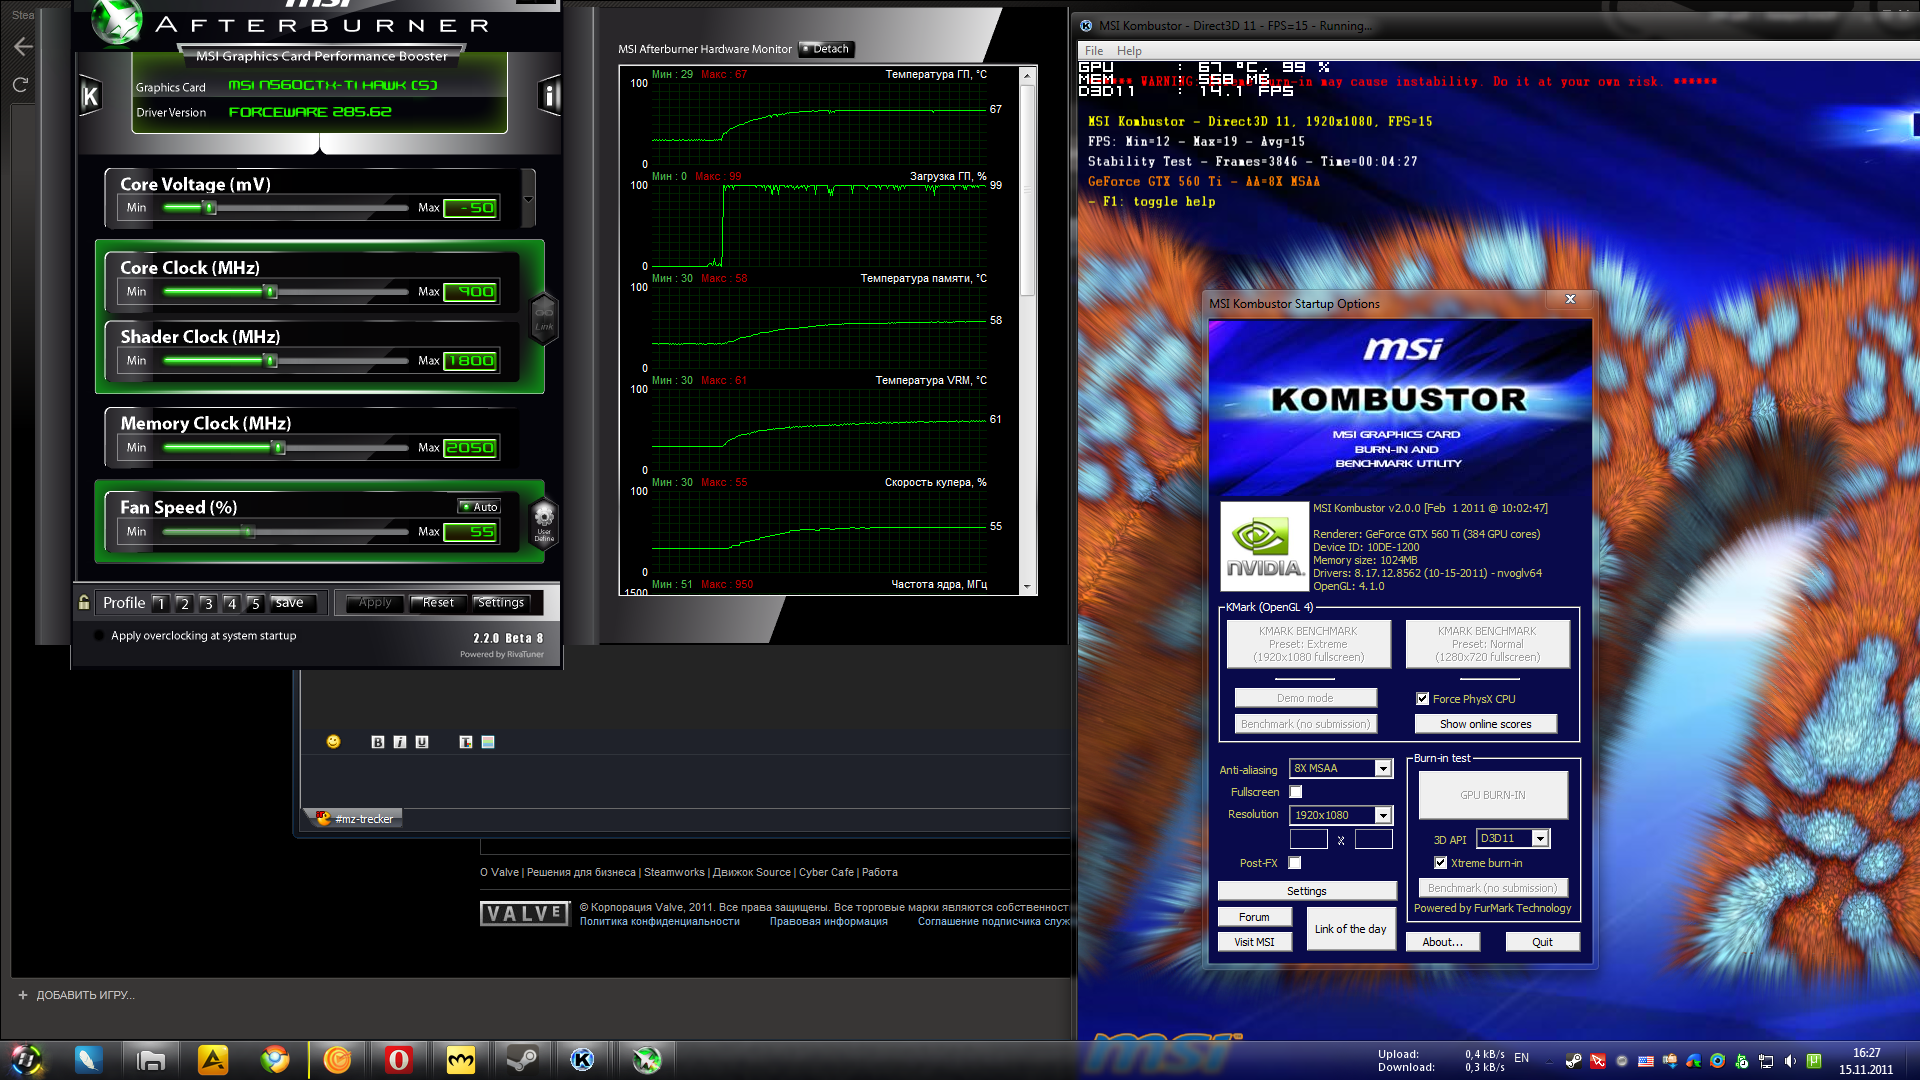Enable Apply overclocking at system startup
Screen dimensions: 1920x1080
point(99,635)
